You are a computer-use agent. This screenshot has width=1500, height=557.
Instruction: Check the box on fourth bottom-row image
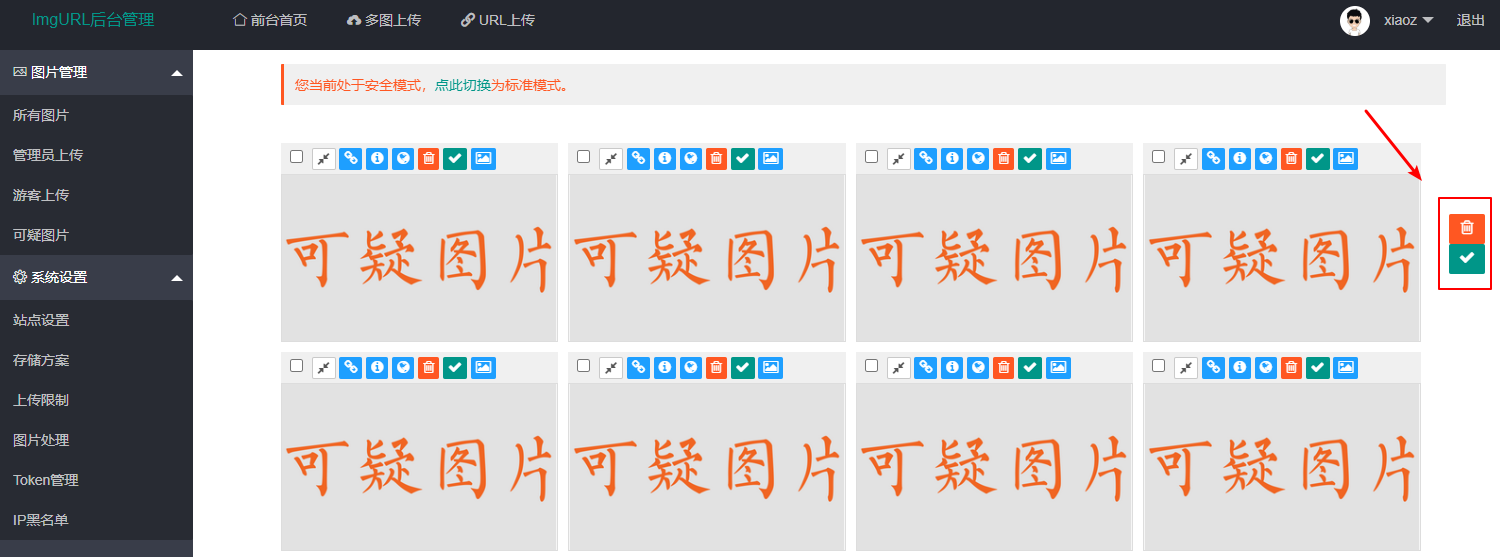point(1158,366)
